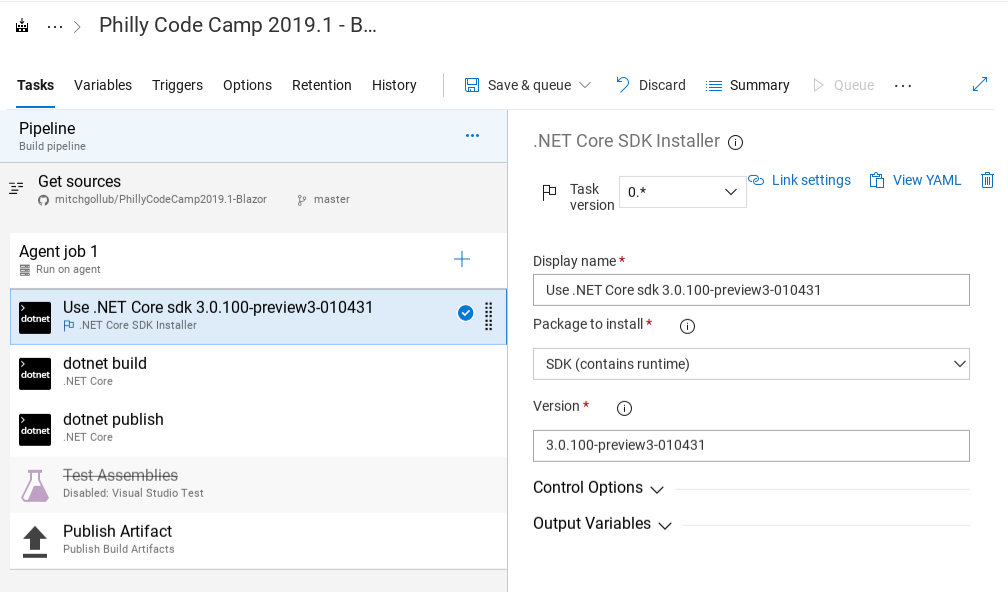Click the info icon beside Version label
Image resolution: width=1008 pixels, height=592 pixels.
tap(624, 408)
